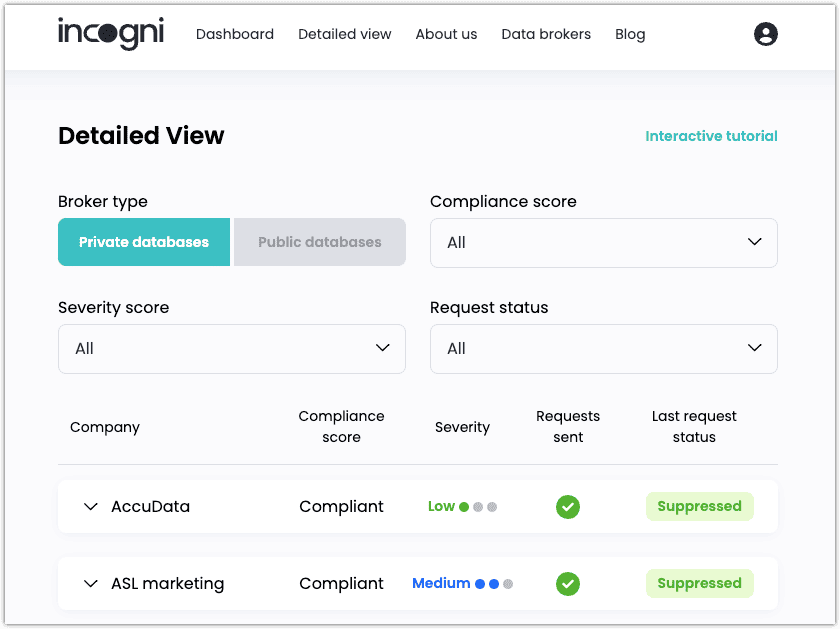Screen dimensions: 840x629
Task: Go to the Dashboard menu item
Action: [x=235, y=34]
